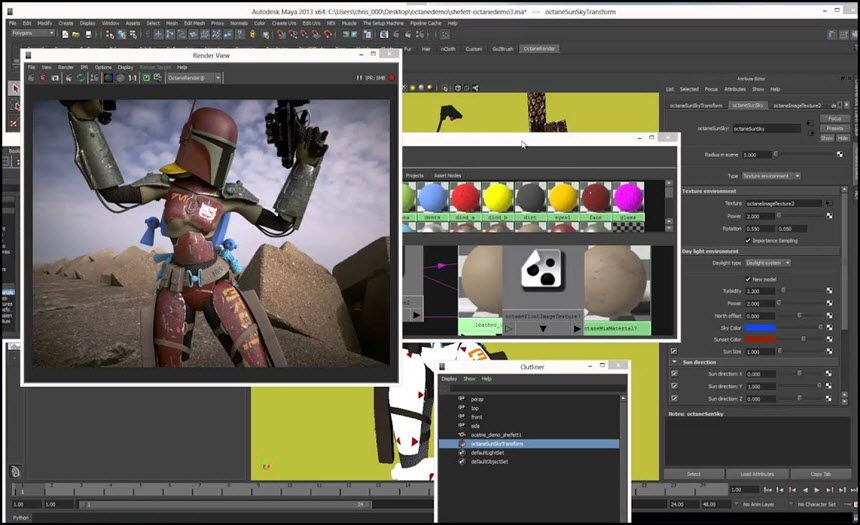
Task: Click the pause IPR icon in Render View
Action: tap(359, 78)
